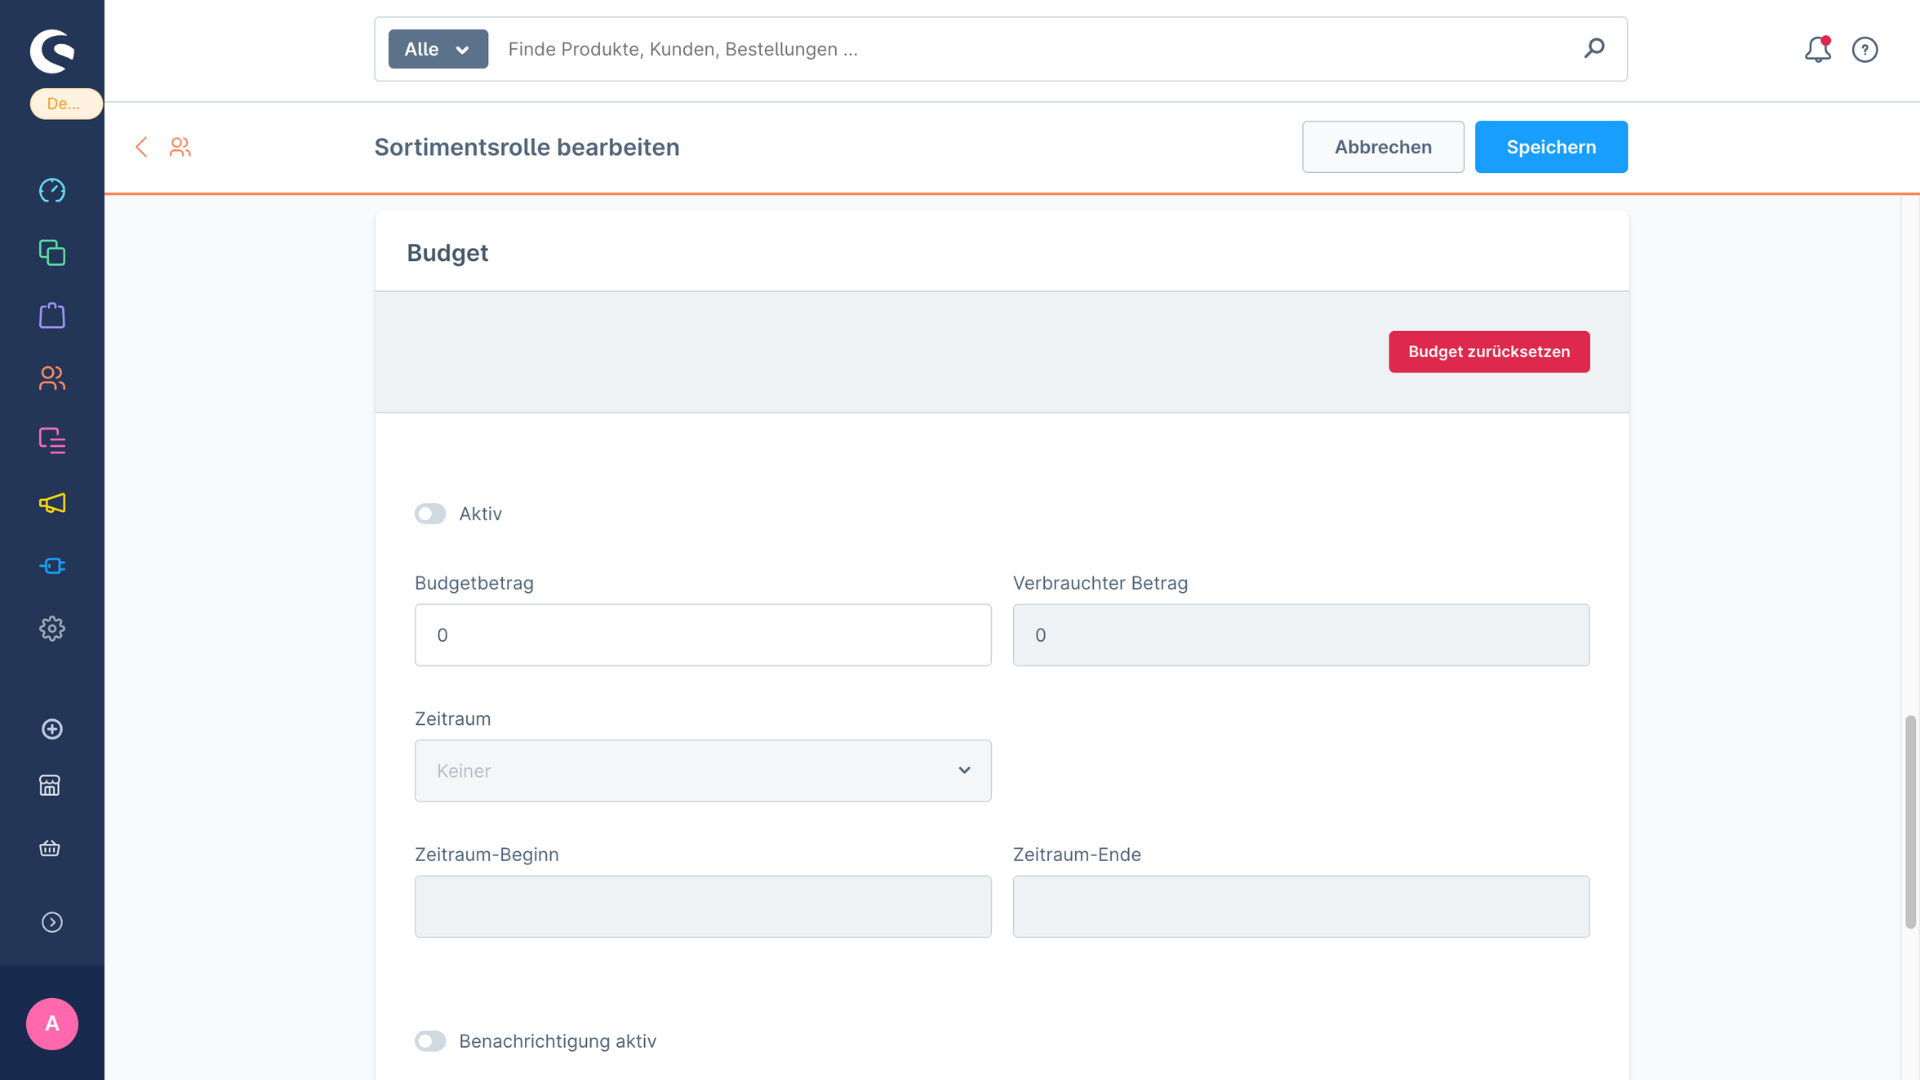Open the Customers sidebar icon

tap(52, 378)
